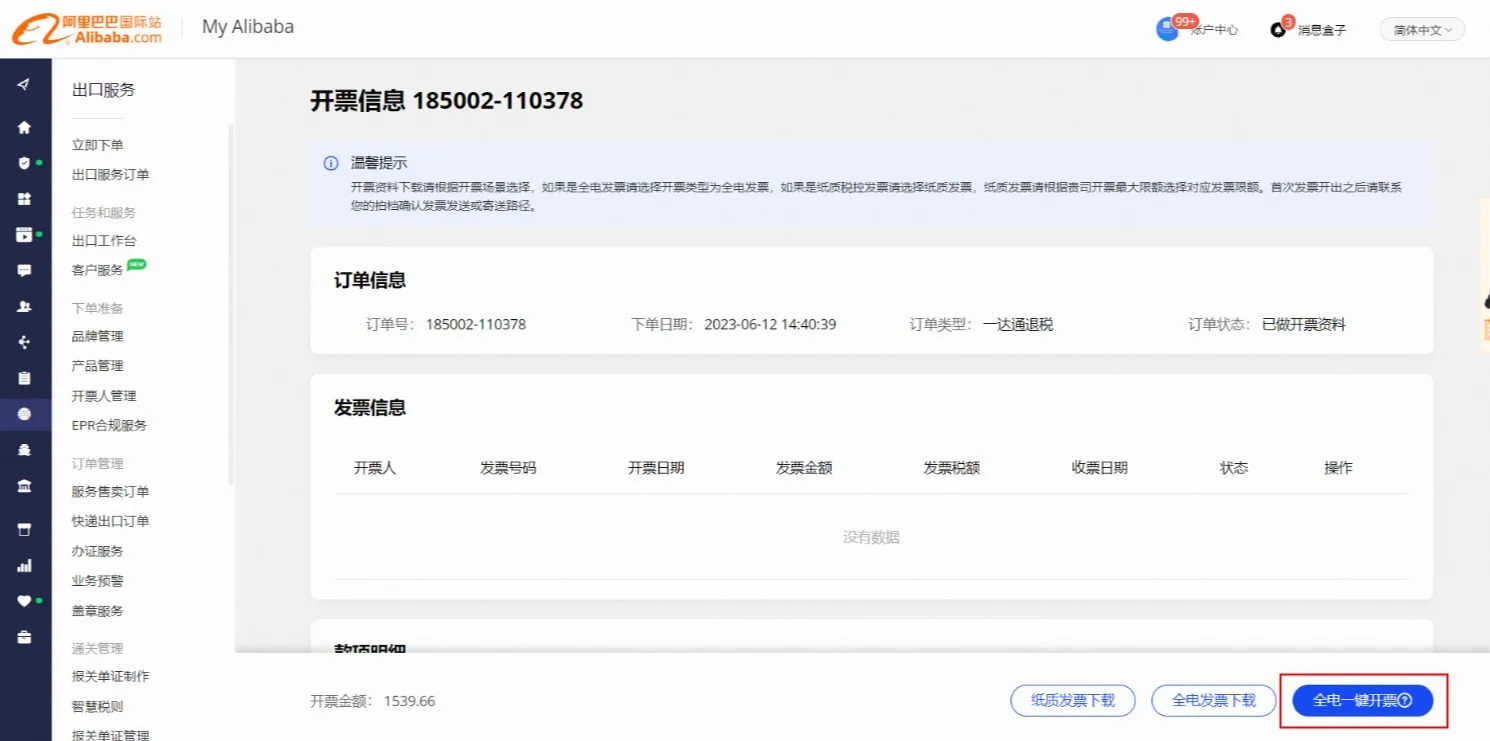1490x741 pixels.
Task: Open the notification bell 消息盒子
Action: click(1277, 29)
